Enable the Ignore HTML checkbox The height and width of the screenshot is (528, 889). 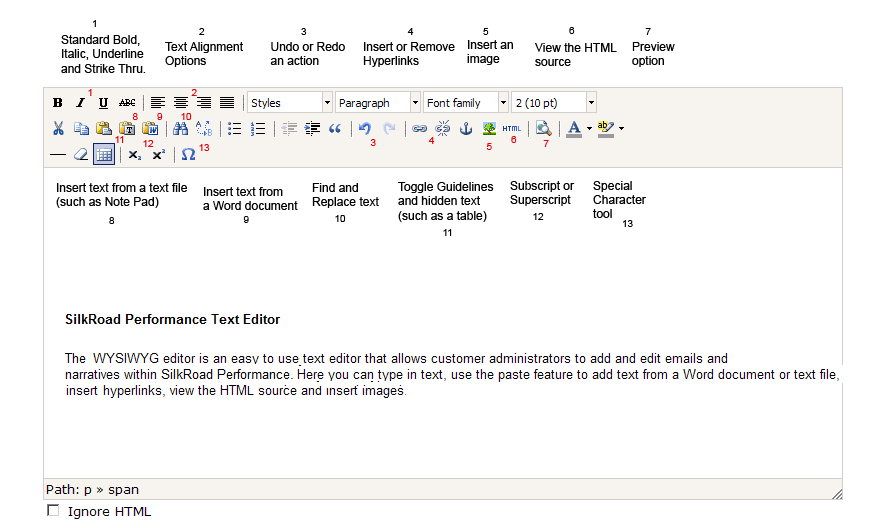coord(53,510)
